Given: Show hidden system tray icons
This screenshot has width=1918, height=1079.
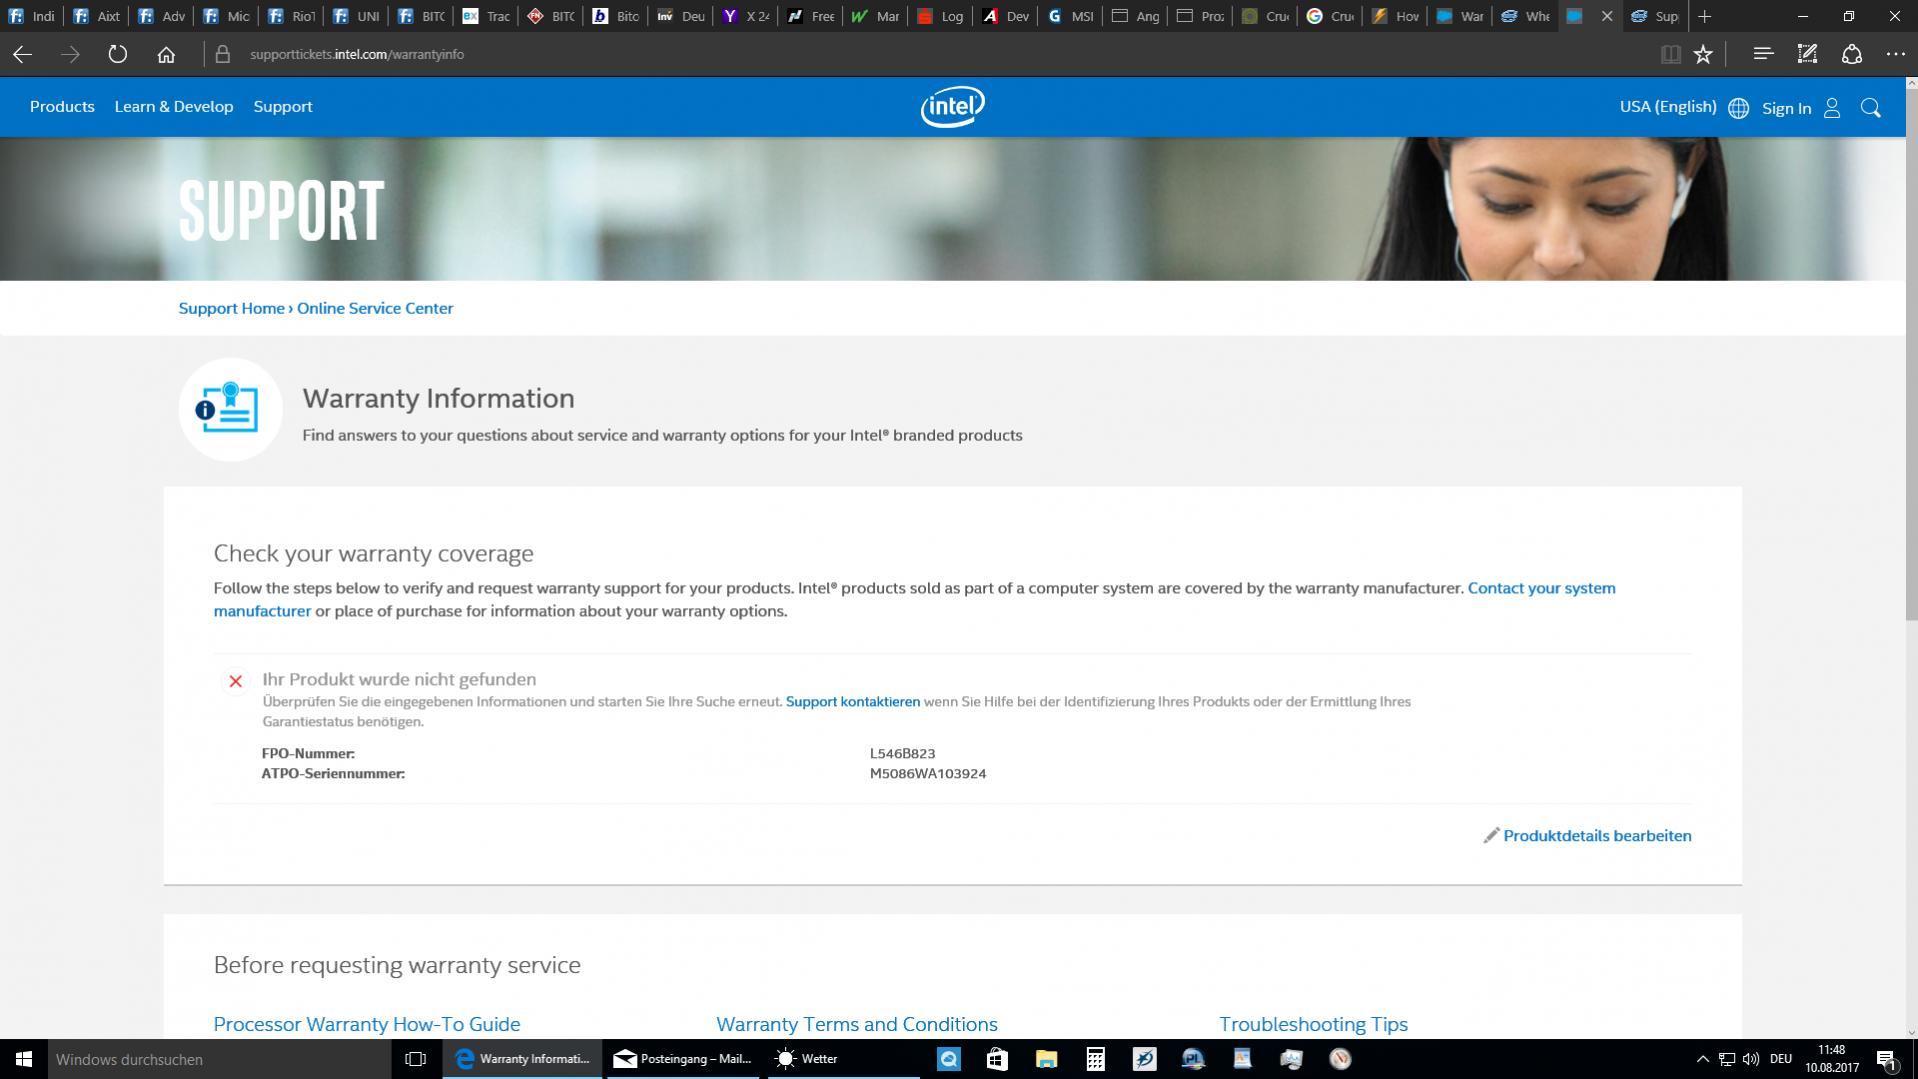Looking at the screenshot, I should 1702,1059.
